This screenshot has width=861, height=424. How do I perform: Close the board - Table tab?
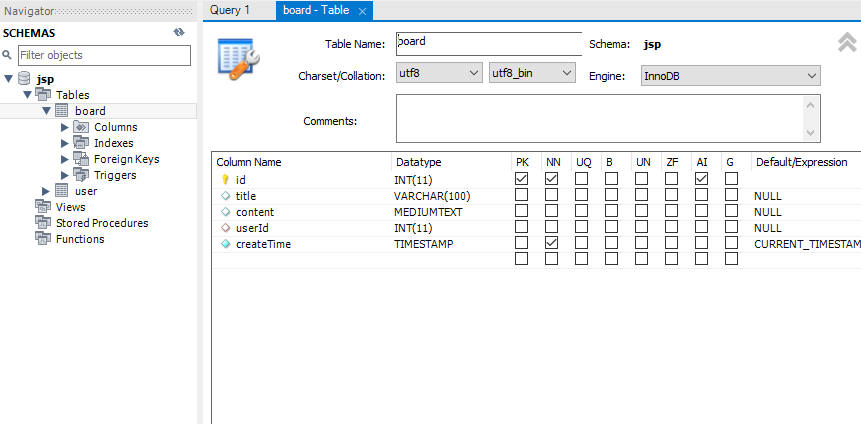pos(362,11)
